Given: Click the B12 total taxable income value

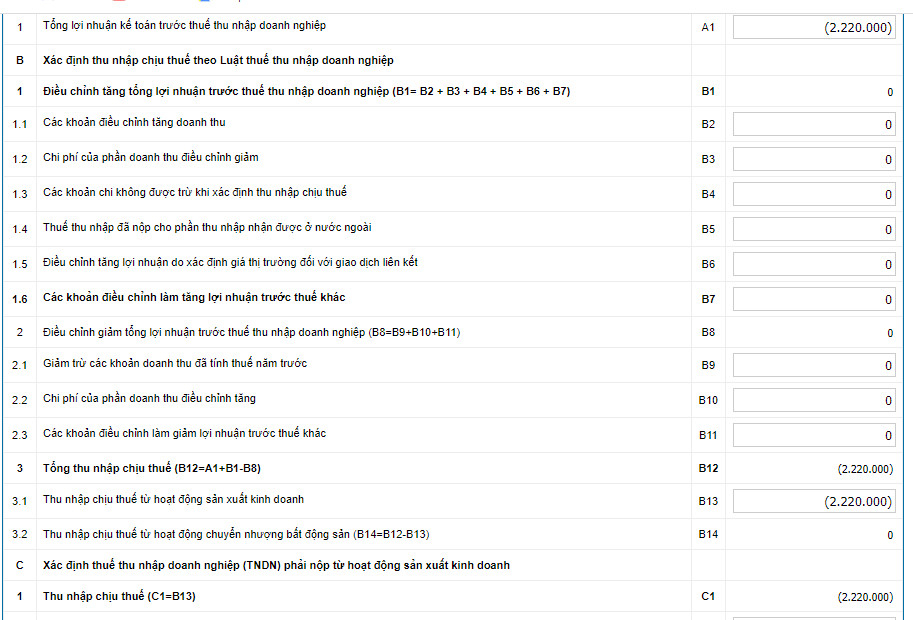Looking at the screenshot, I should click(x=865, y=469).
